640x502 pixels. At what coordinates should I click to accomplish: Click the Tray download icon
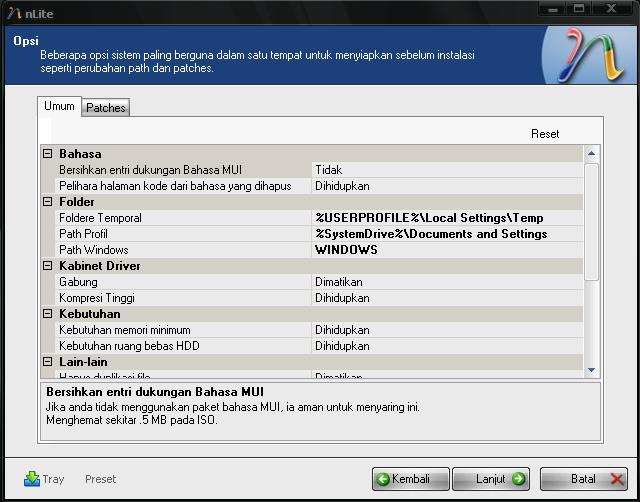[x=32, y=478]
